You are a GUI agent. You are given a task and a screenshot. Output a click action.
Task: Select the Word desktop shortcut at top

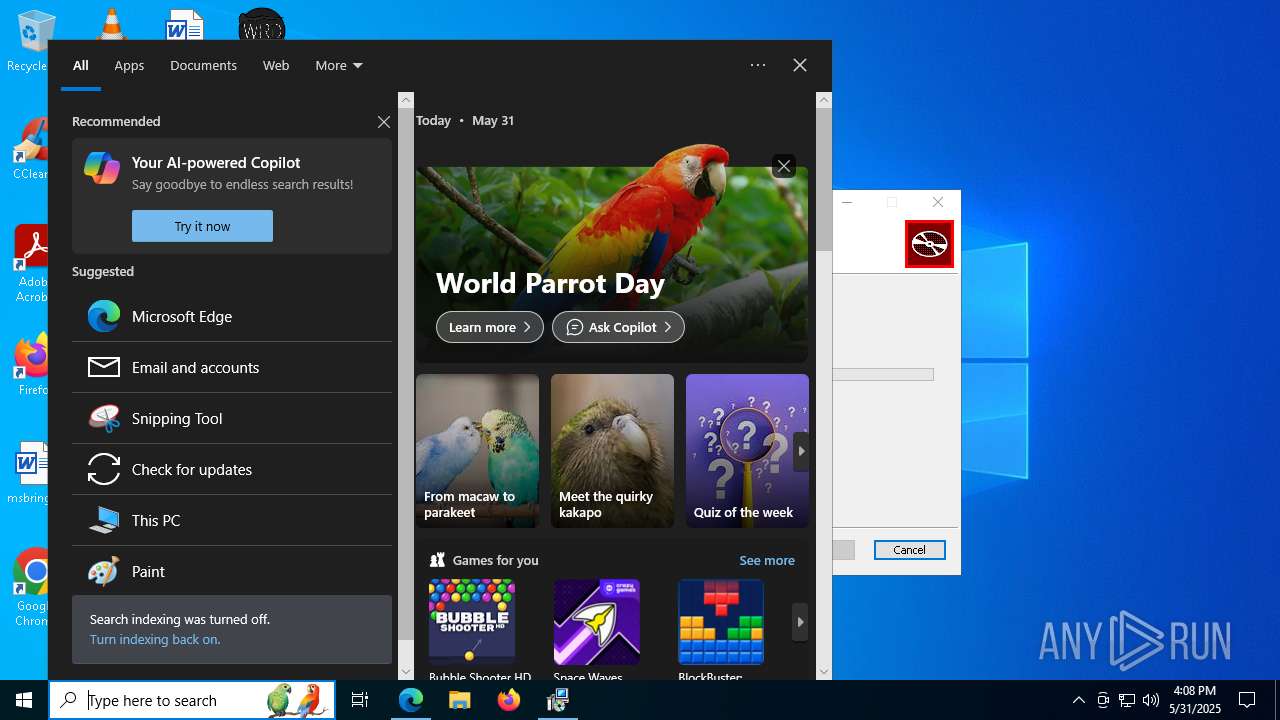click(185, 24)
